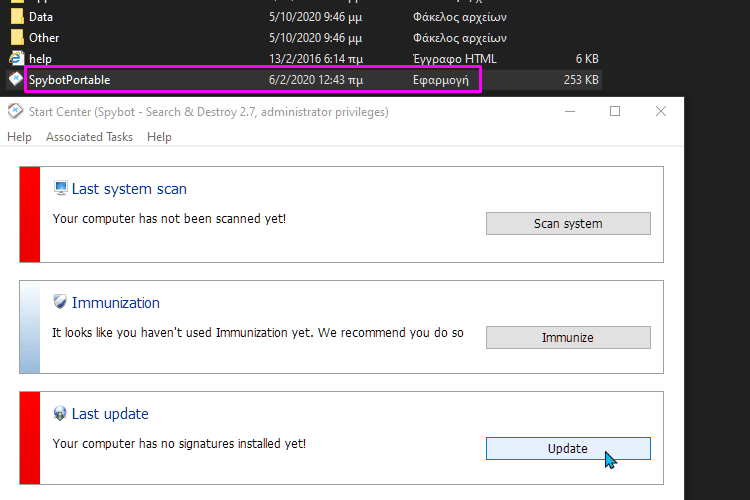This screenshot has width=750, height=500.
Task: Click the Spybot logo in title bar
Action: click(x=15, y=112)
